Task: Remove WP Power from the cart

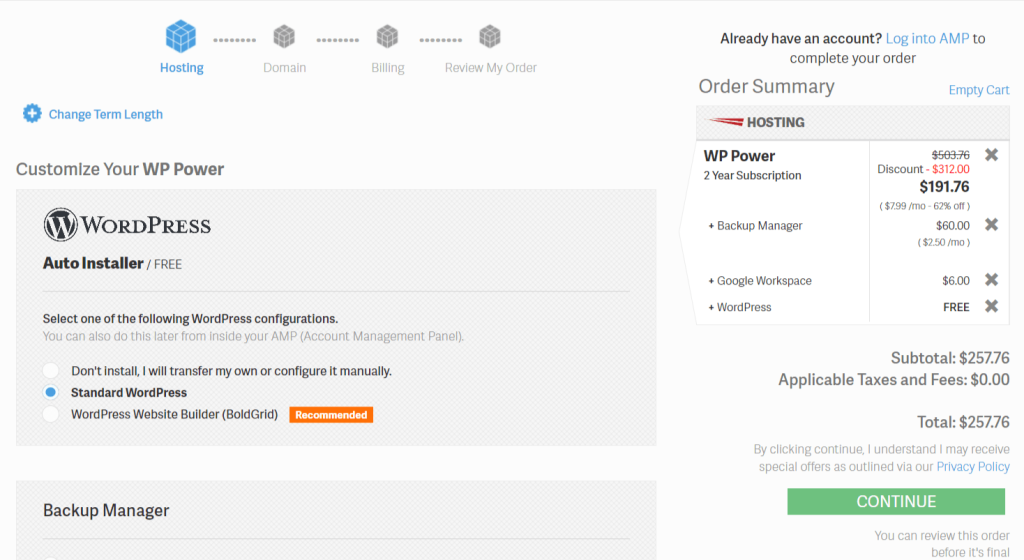Action: 991,155
